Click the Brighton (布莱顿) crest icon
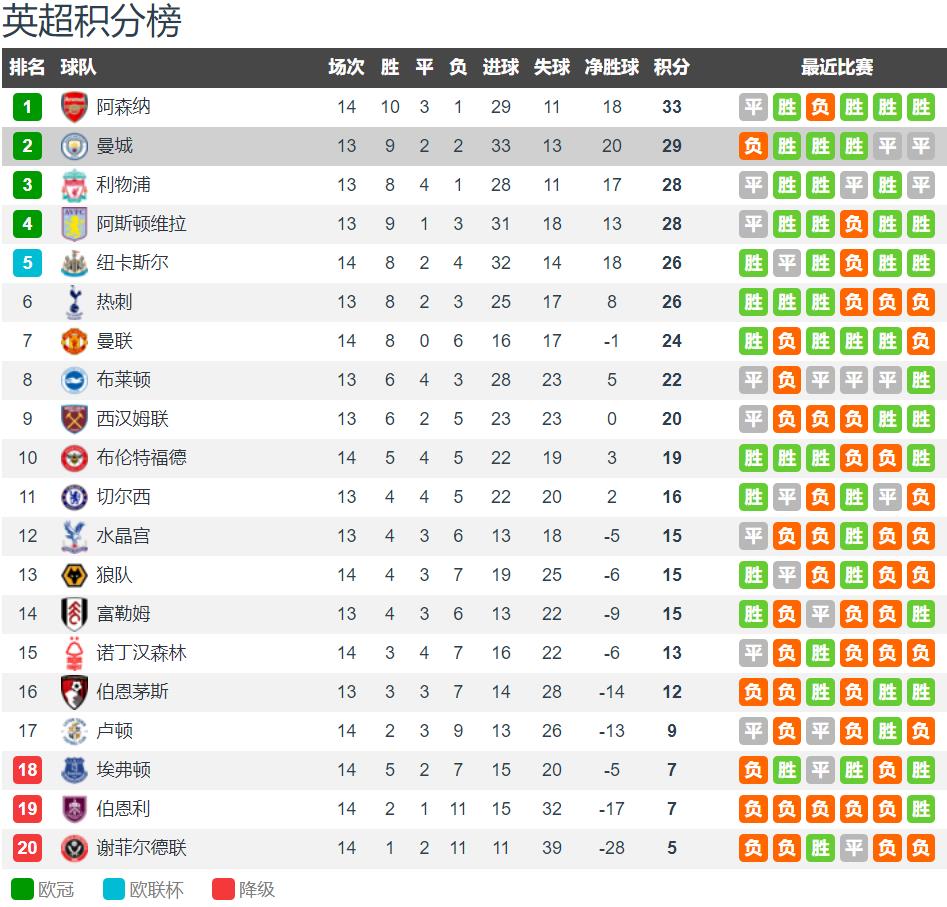Image resolution: width=947 pixels, height=907 pixels. tap(75, 380)
